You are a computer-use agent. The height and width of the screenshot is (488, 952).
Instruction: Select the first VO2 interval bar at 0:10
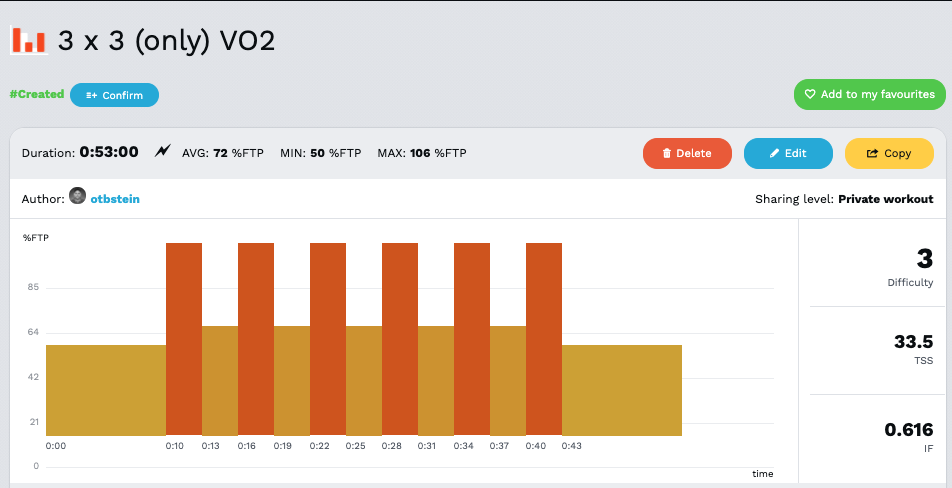tap(184, 338)
